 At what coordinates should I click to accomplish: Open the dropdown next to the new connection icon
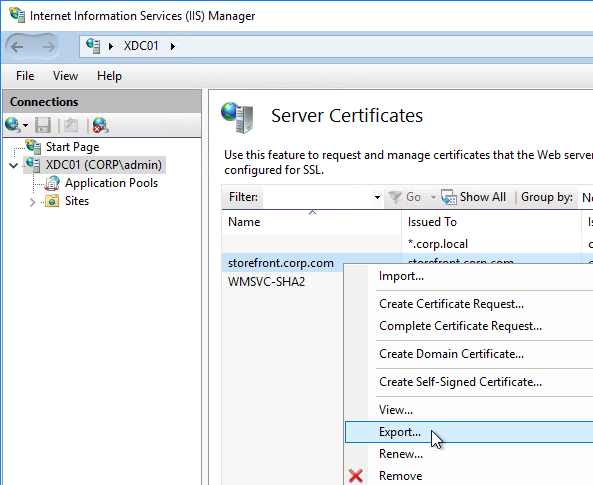[x=25, y=125]
